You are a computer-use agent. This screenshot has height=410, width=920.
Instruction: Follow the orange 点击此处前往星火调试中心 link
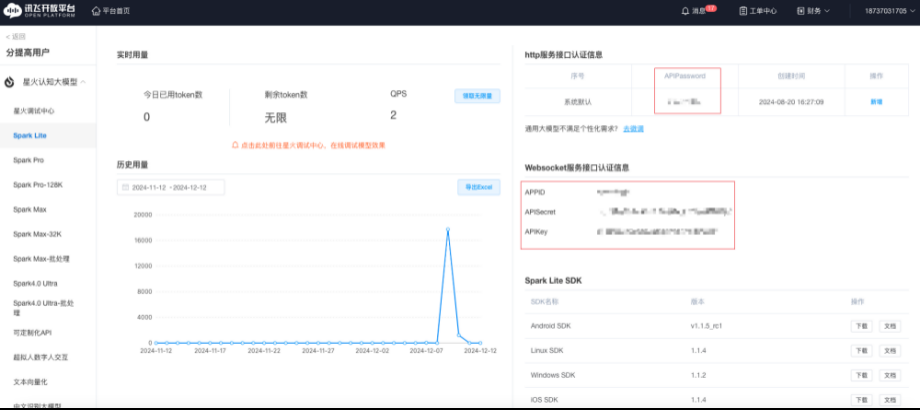click(x=313, y=144)
